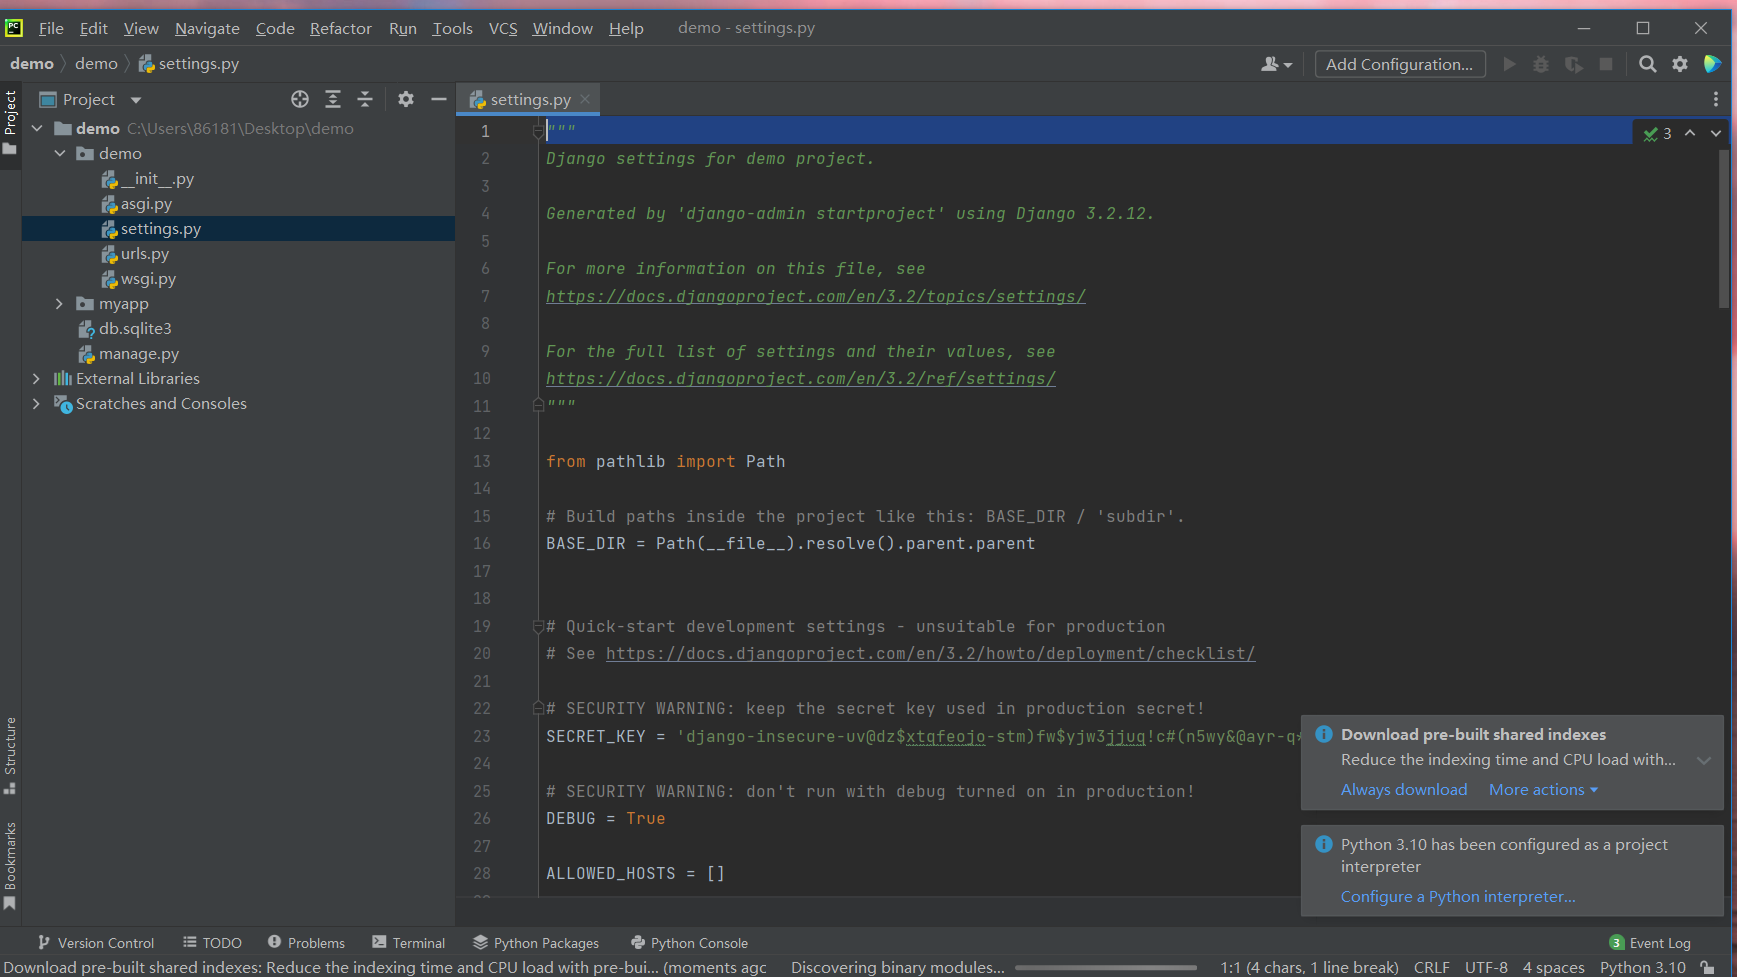Open the Event Log window
The width and height of the screenshot is (1737, 977).
(1650, 942)
